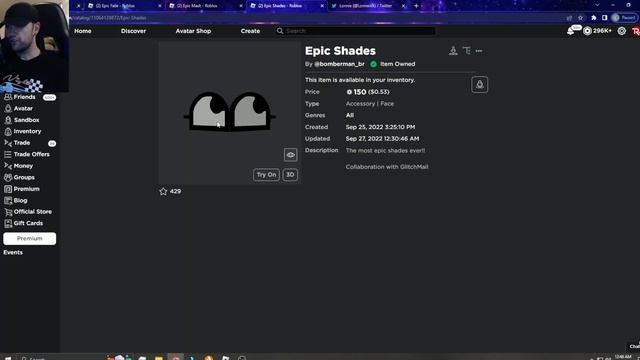
Task: Open Discover in top navigation
Action: 133,31
